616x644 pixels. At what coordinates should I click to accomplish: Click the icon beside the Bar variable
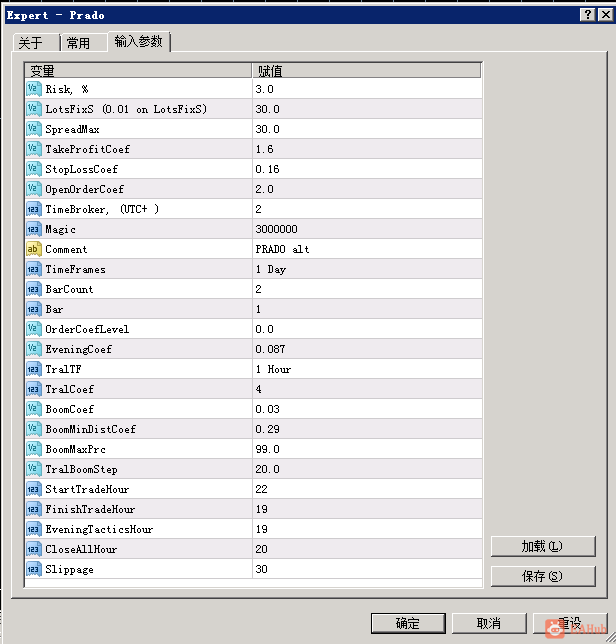click(x=34, y=309)
